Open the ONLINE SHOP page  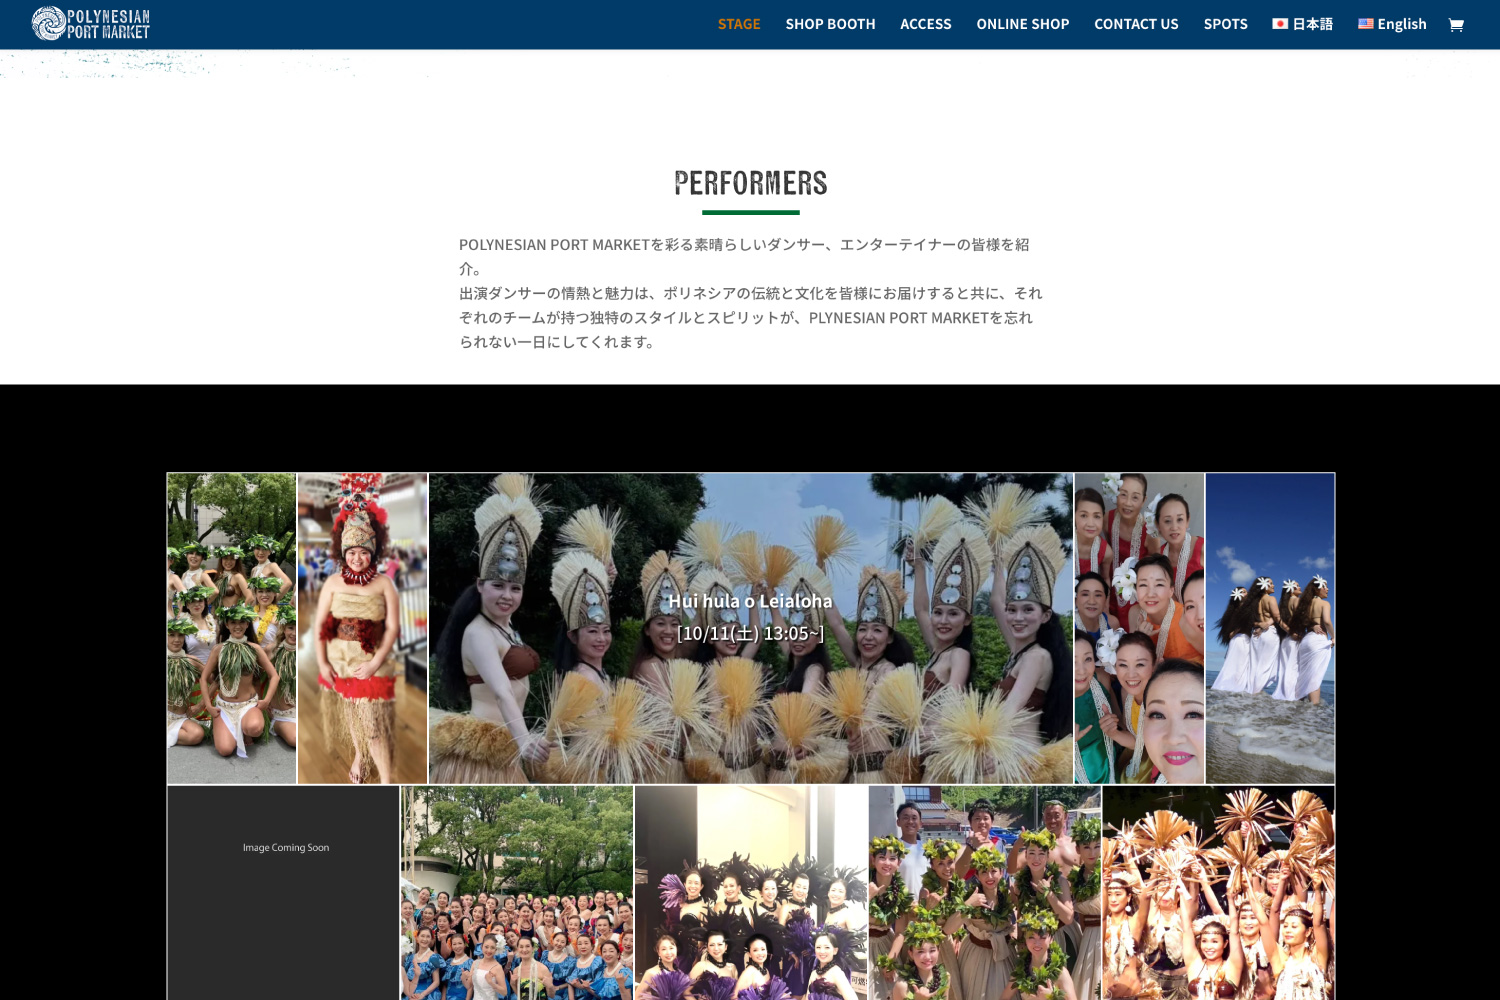(x=1022, y=23)
